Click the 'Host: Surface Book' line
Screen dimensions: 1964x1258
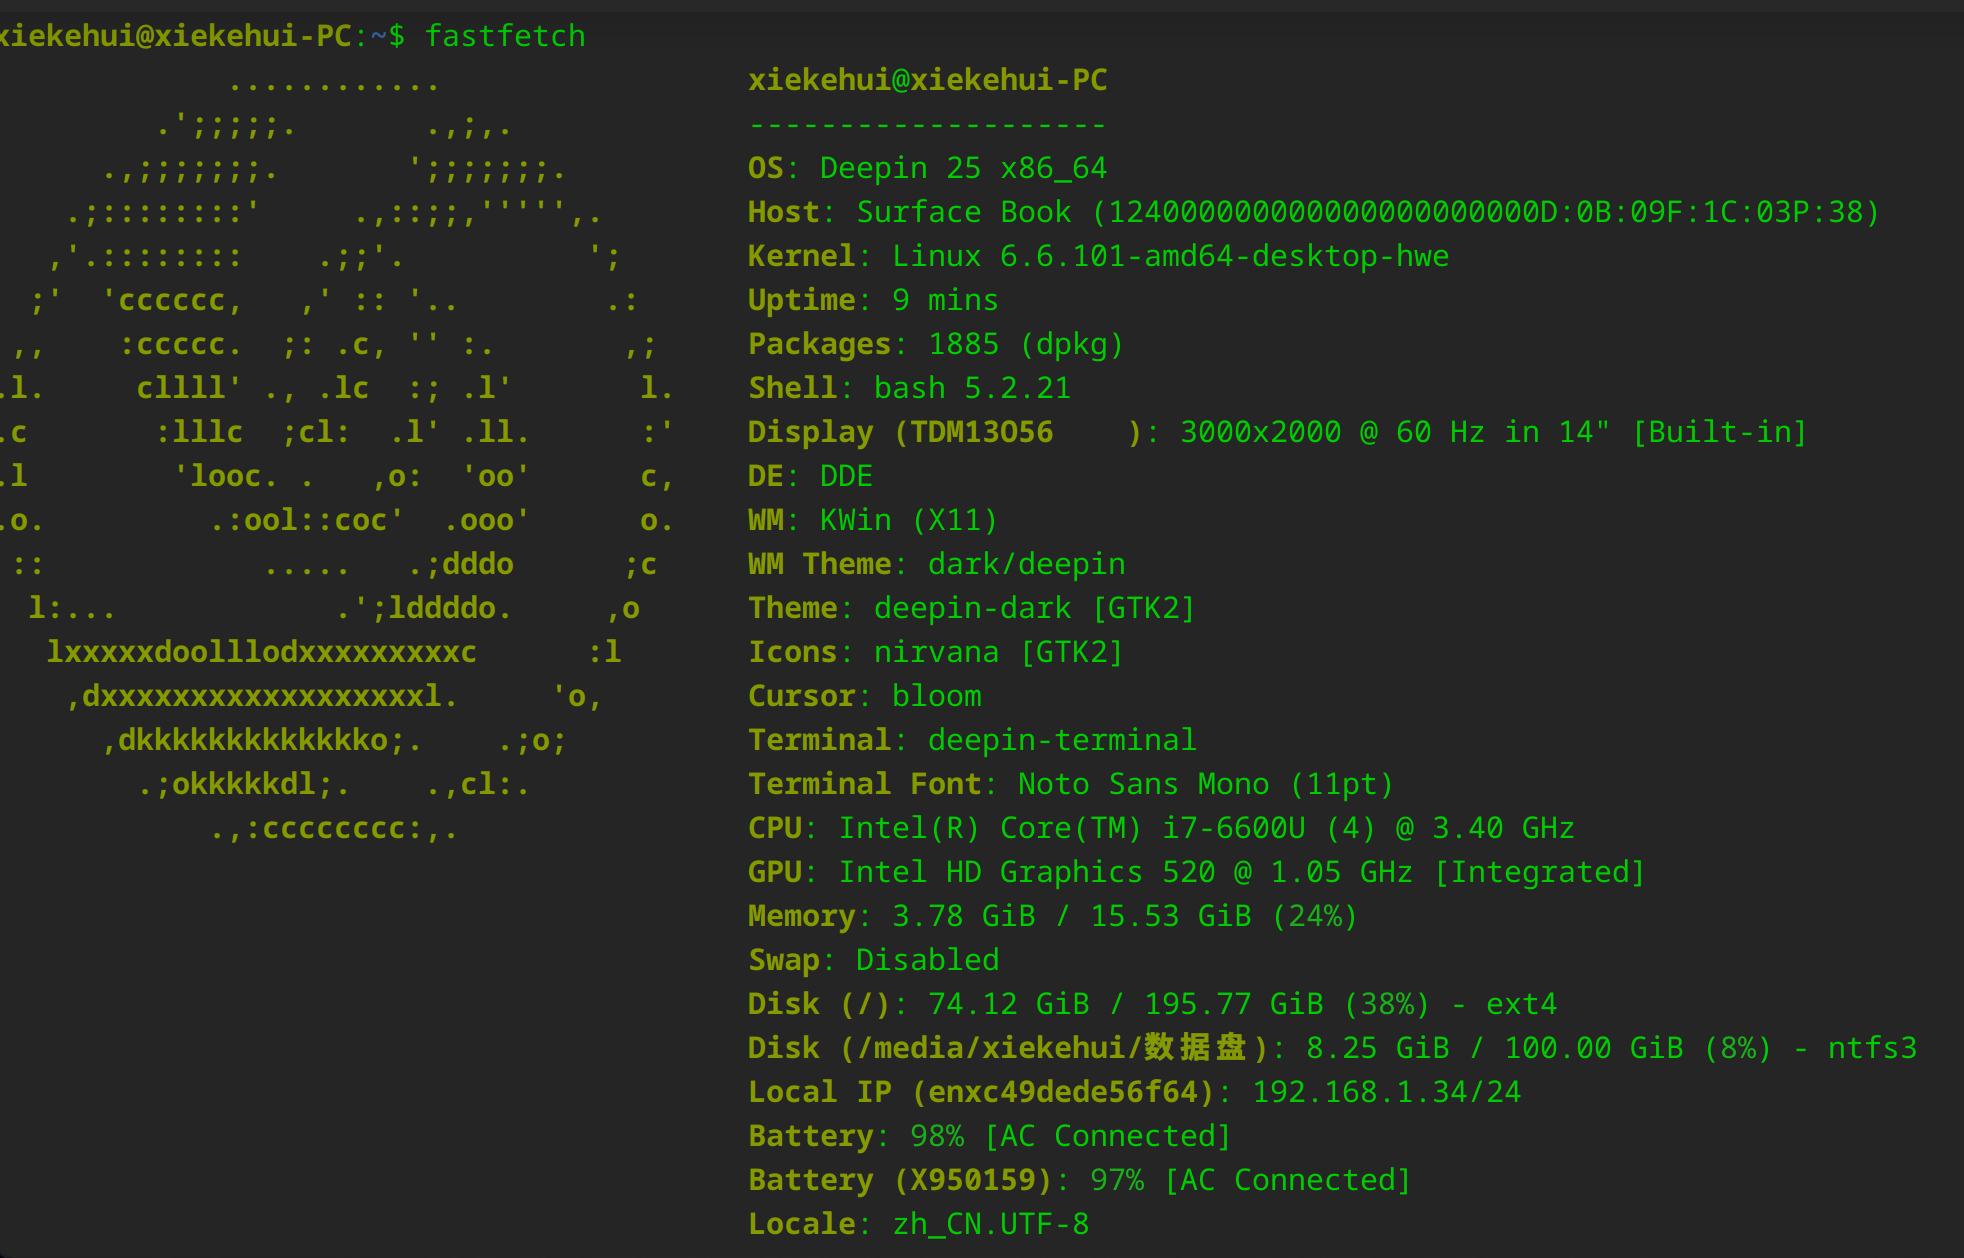(x=1314, y=212)
